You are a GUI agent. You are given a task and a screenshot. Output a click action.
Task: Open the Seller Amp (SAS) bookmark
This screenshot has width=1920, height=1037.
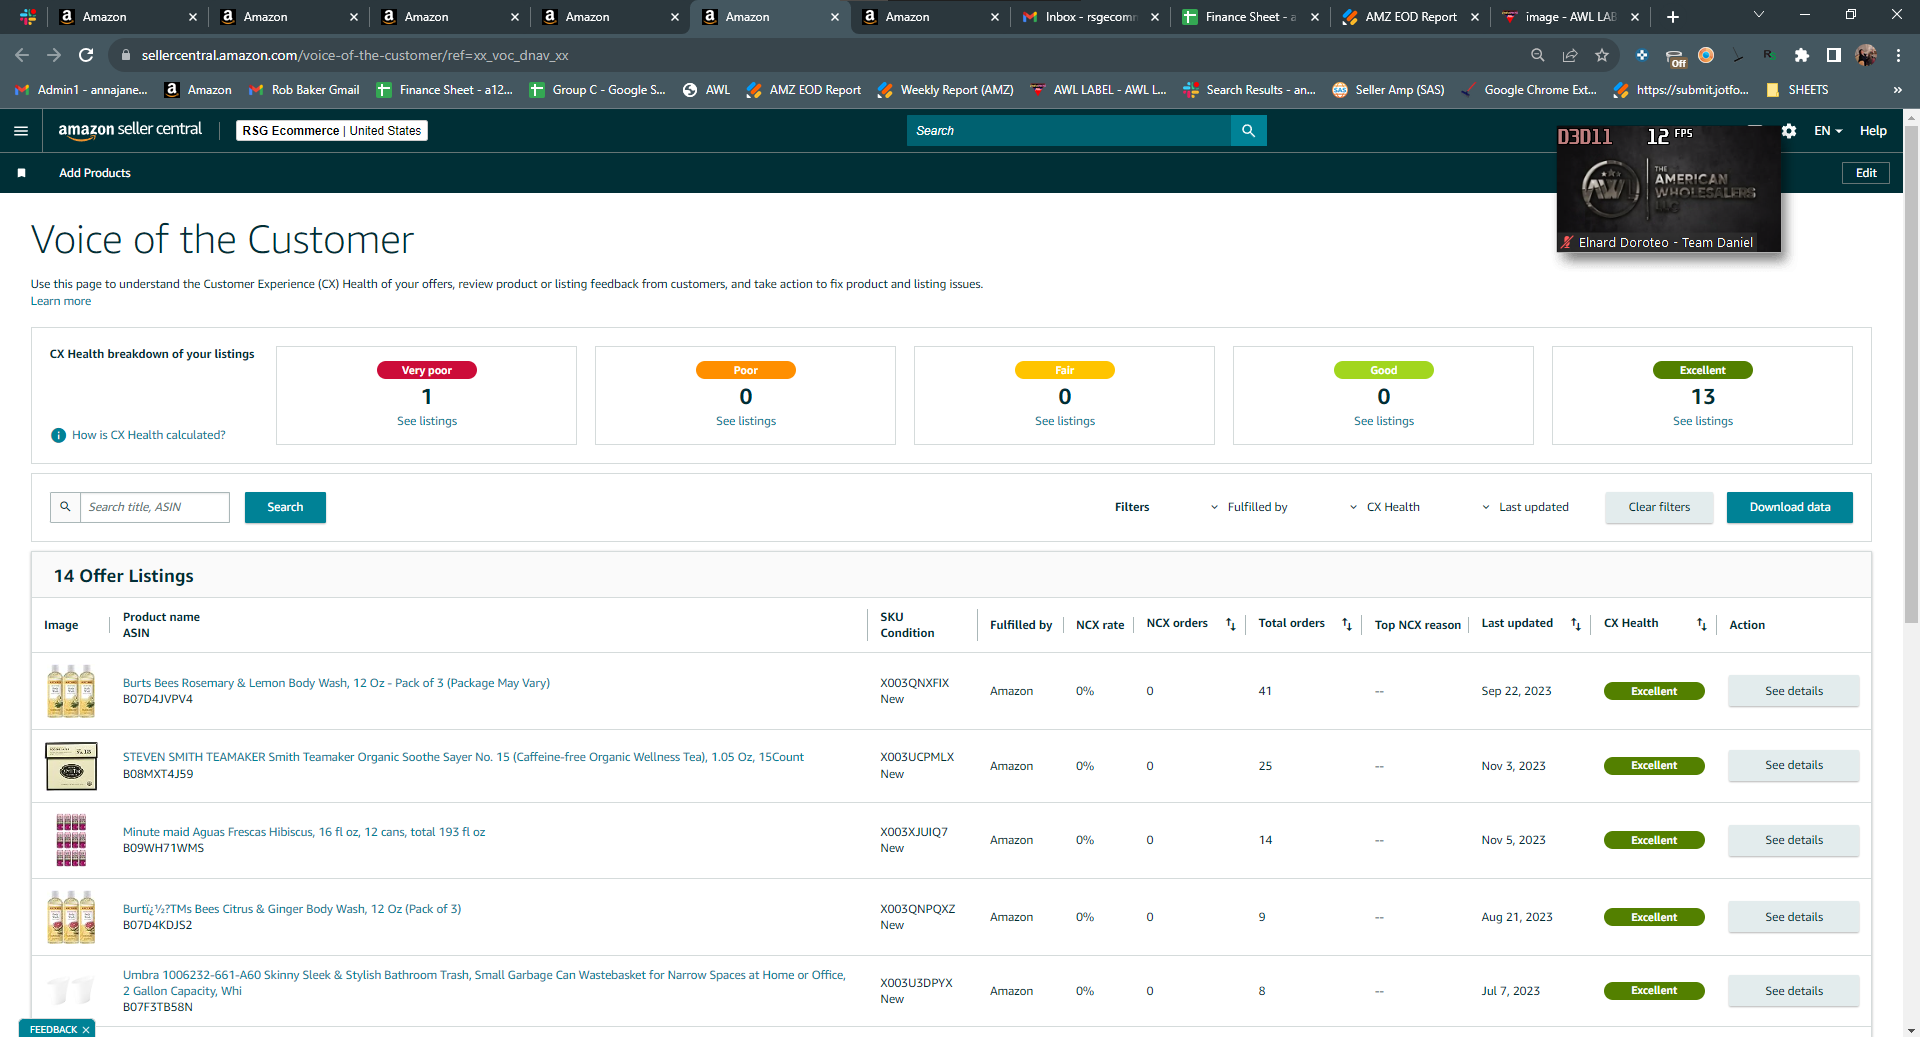coord(1388,90)
